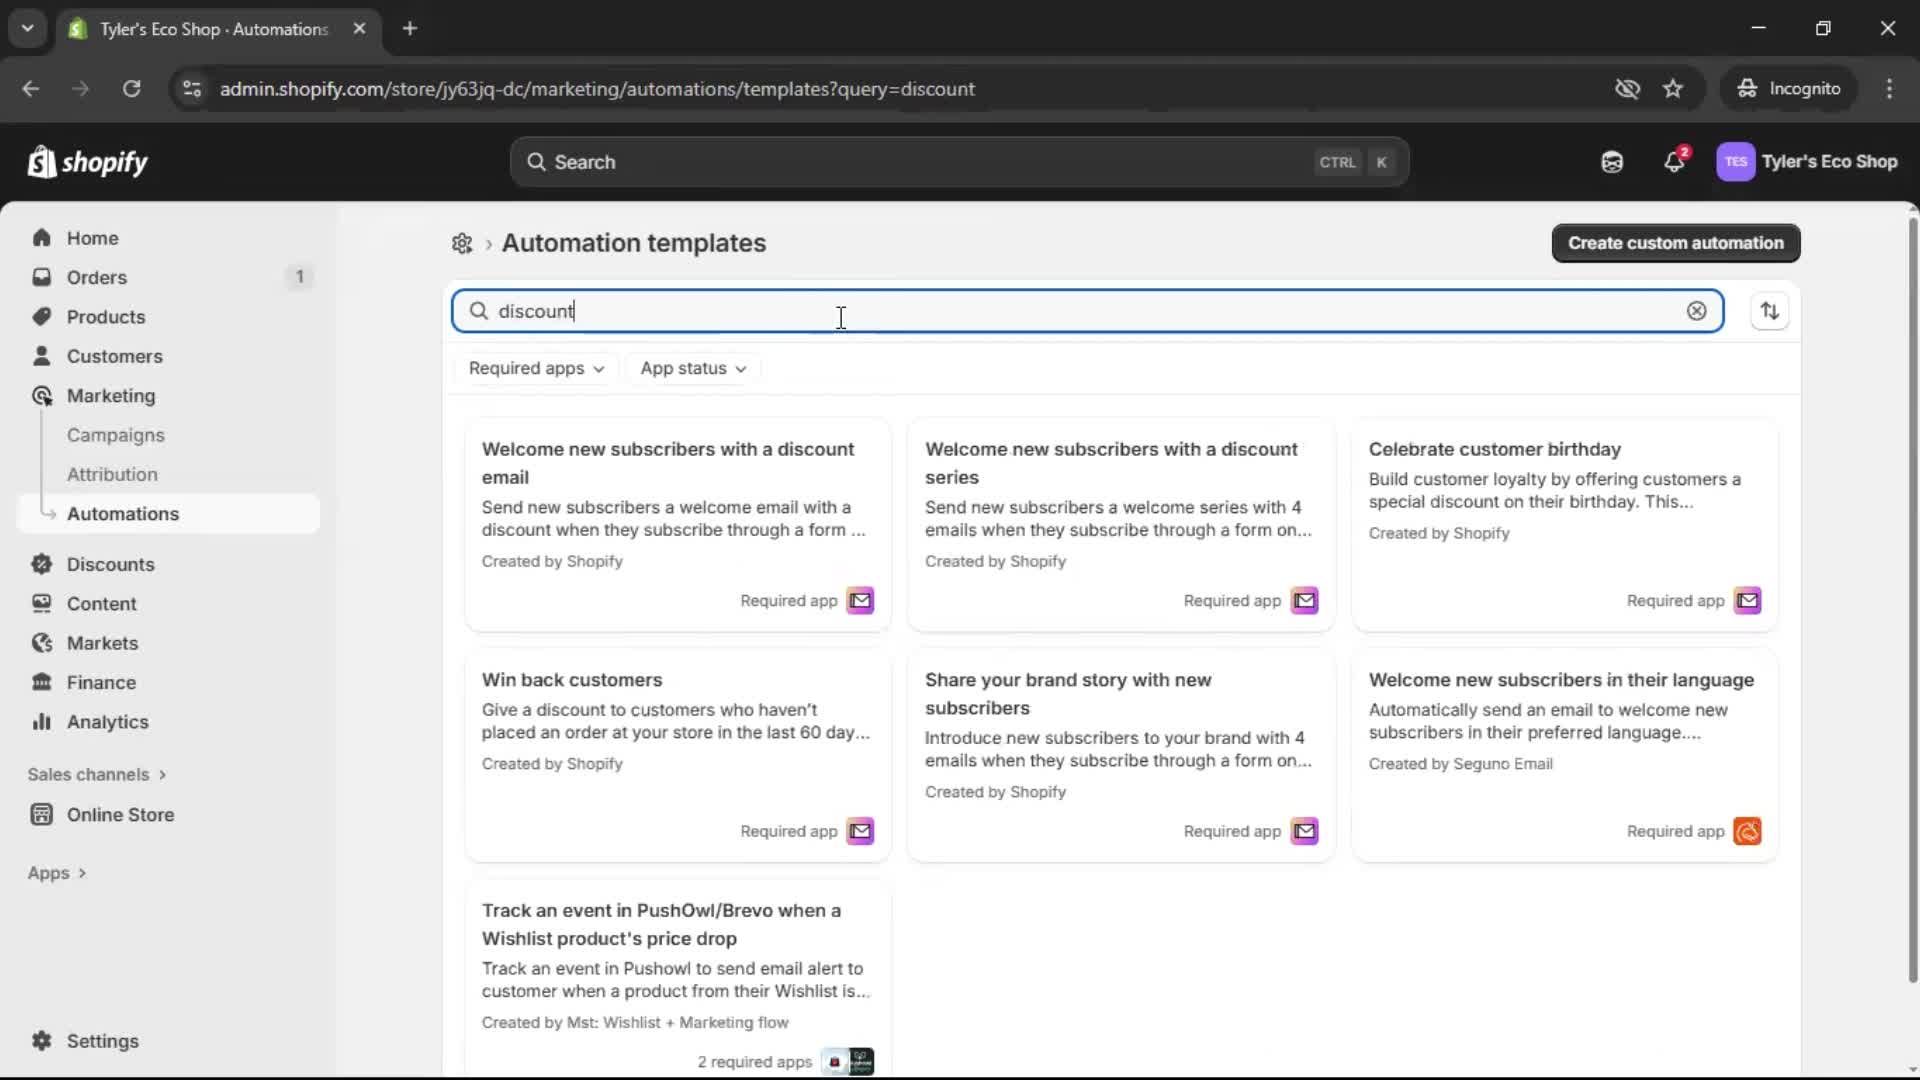The image size is (1920, 1080).
Task: Open the Settings gear at sidebar bottom
Action: point(42,1041)
